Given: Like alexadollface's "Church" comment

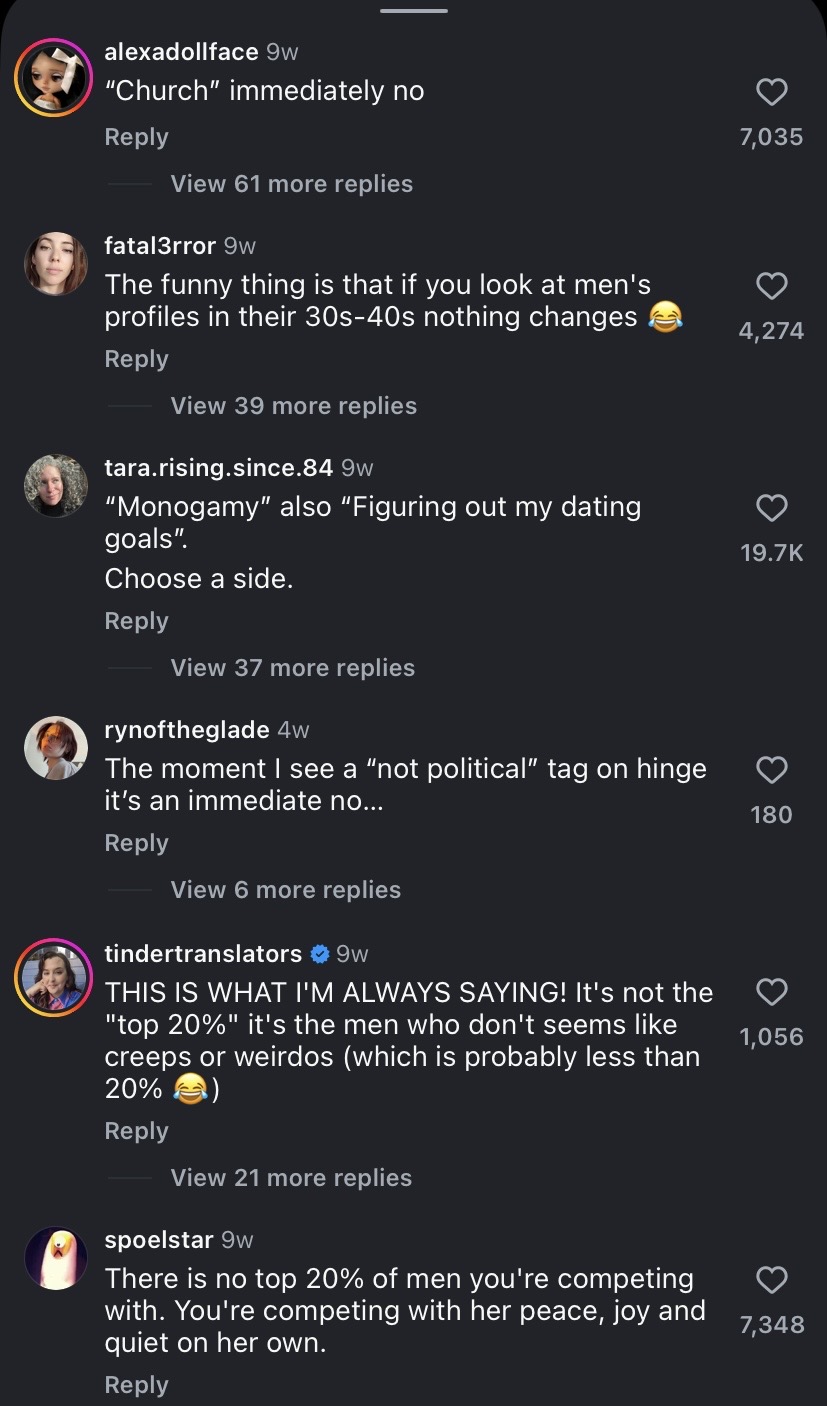Looking at the screenshot, I should 771,93.
